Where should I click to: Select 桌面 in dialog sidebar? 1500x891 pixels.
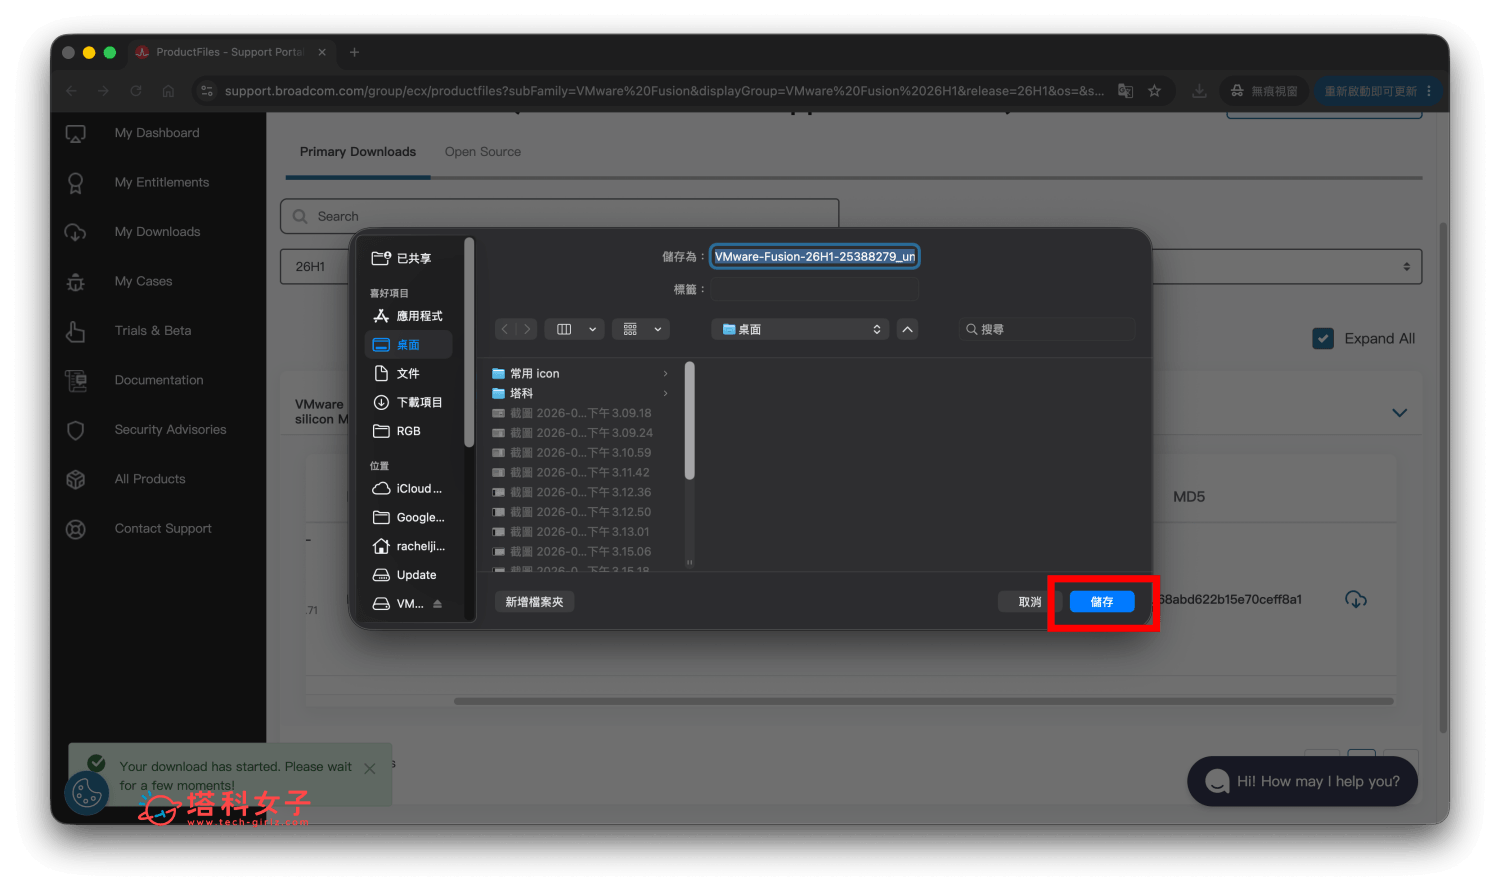pos(409,345)
